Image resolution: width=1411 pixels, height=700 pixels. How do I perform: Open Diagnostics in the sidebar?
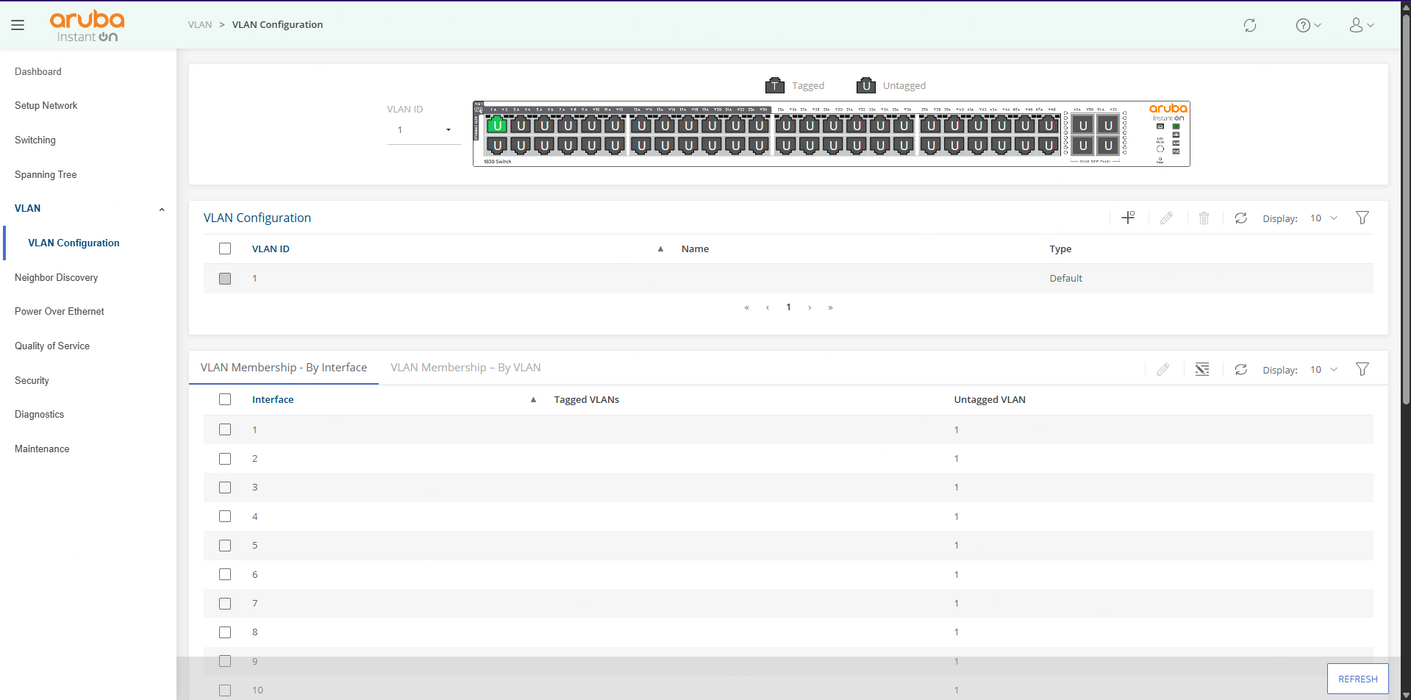pyautogui.click(x=39, y=415)
